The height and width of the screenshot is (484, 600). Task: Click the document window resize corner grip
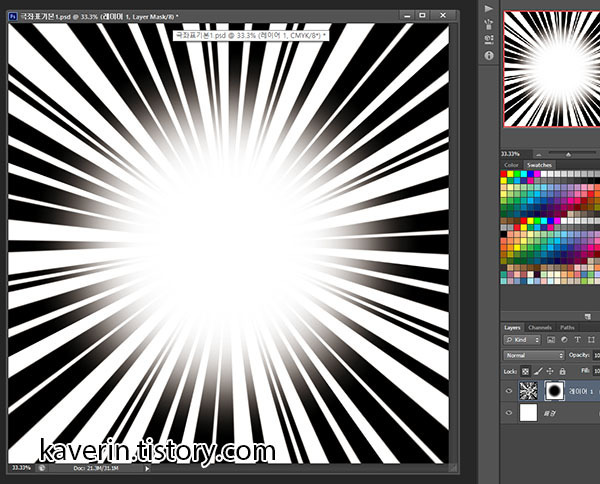[453, 468]
